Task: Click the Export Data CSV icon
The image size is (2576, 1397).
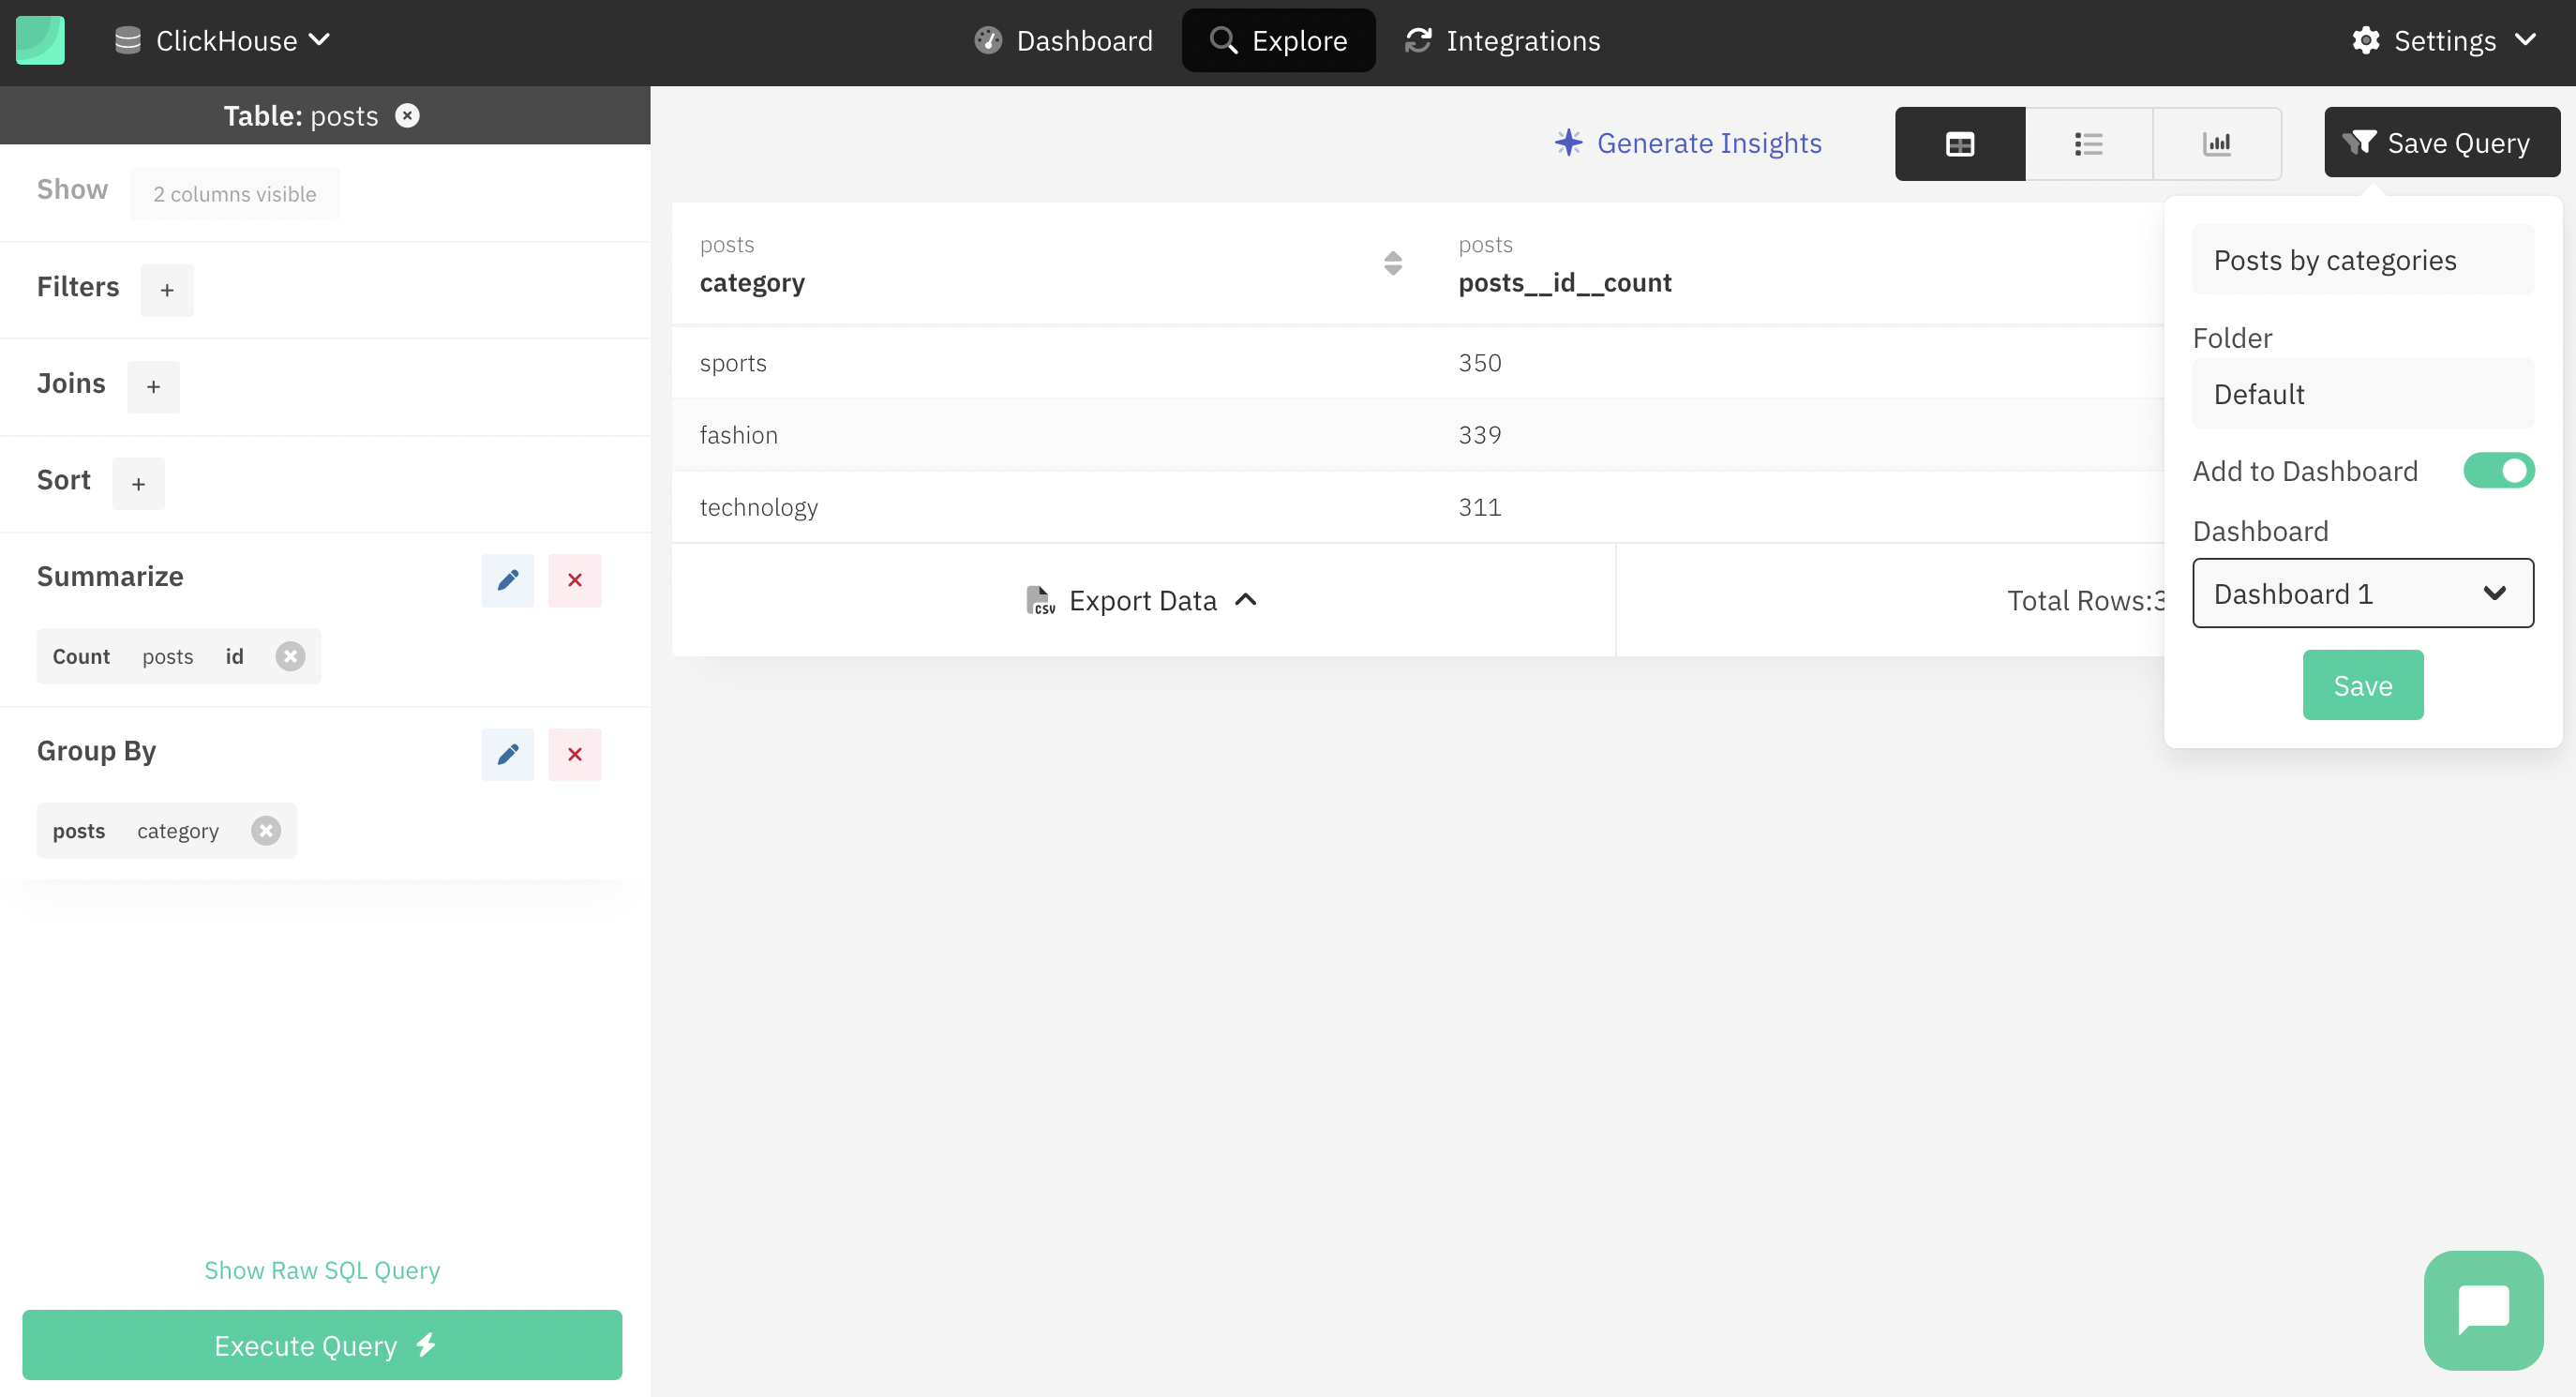Action: [1039, 599]
